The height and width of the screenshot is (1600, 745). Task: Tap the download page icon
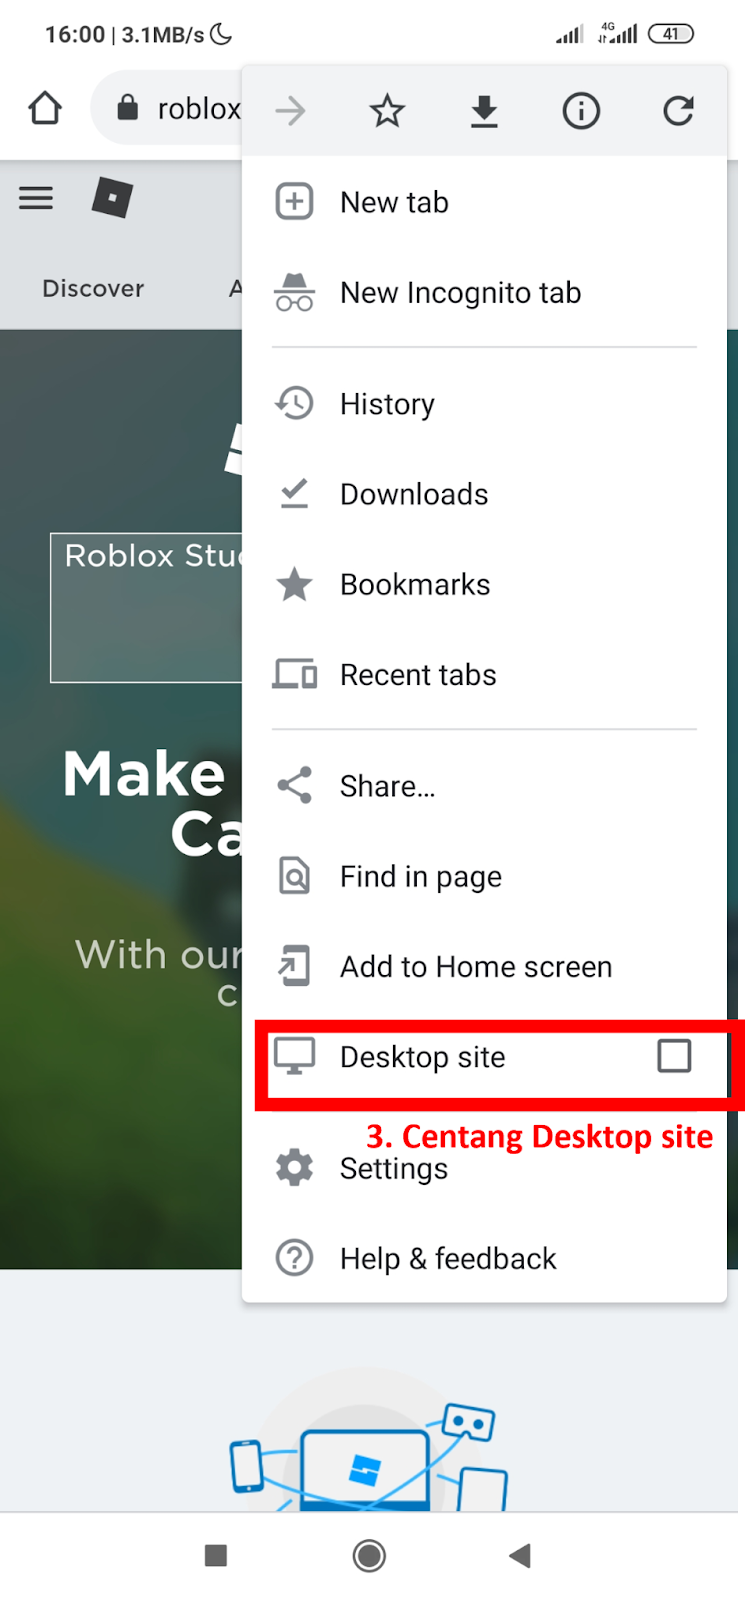click(x=484, y=111)
